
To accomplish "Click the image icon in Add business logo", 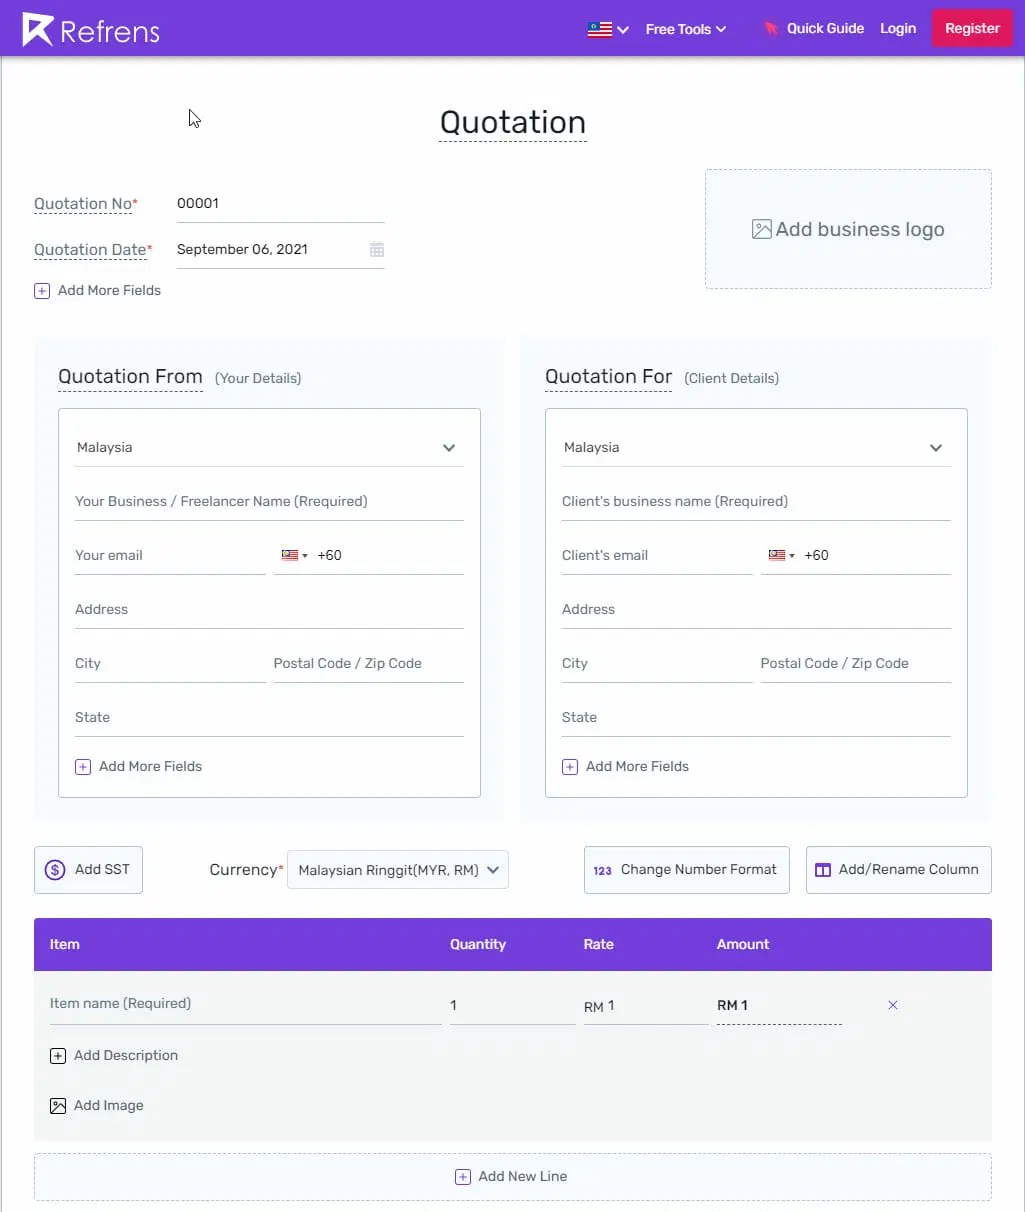I will tap(762, 229).
